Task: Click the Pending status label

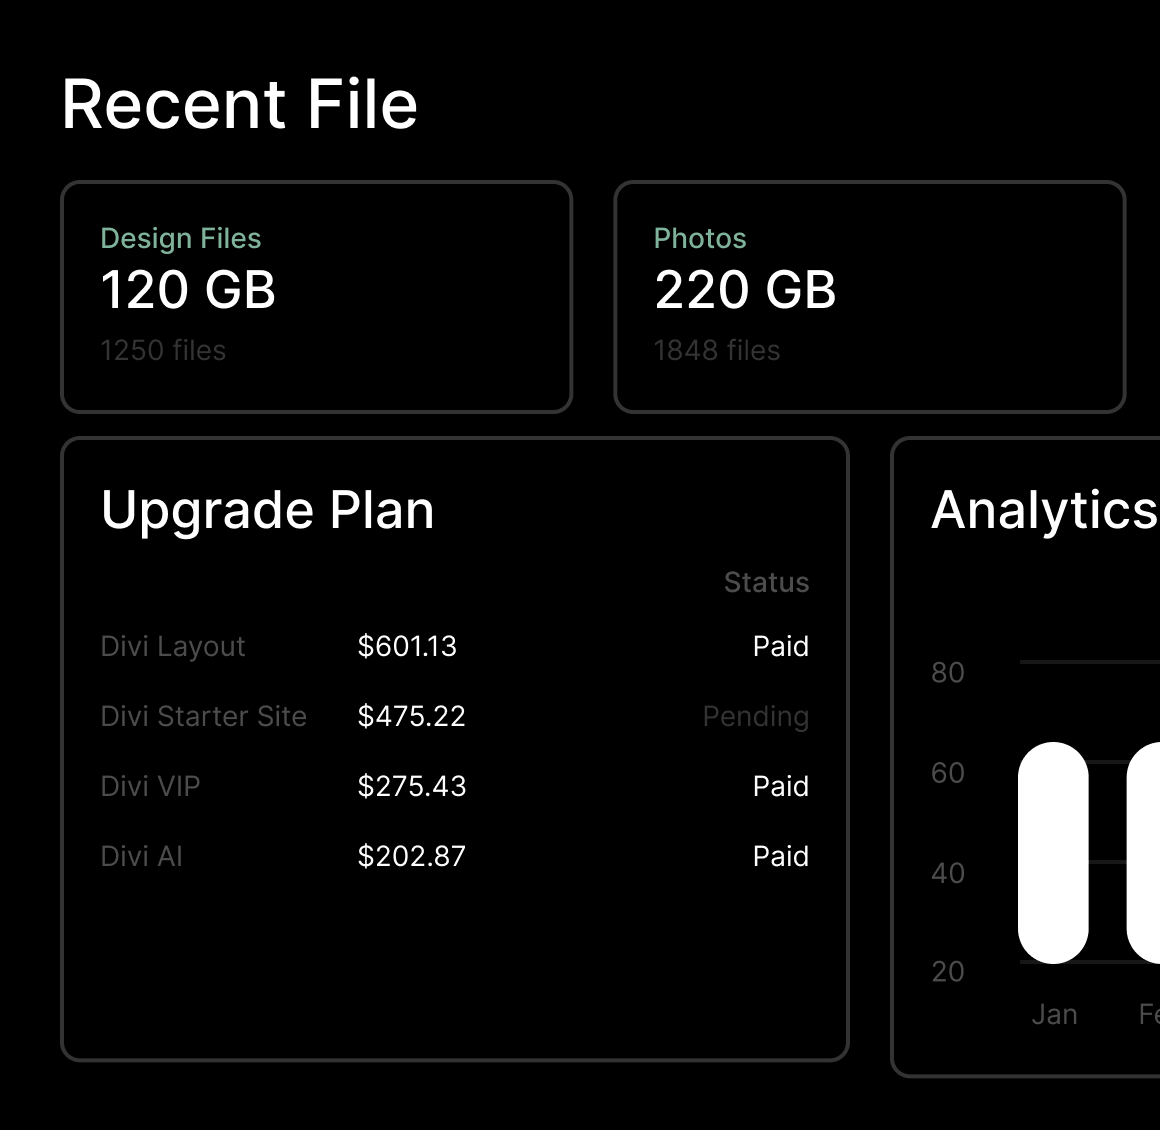Action: pyautogui.click(x=756, y=717)
